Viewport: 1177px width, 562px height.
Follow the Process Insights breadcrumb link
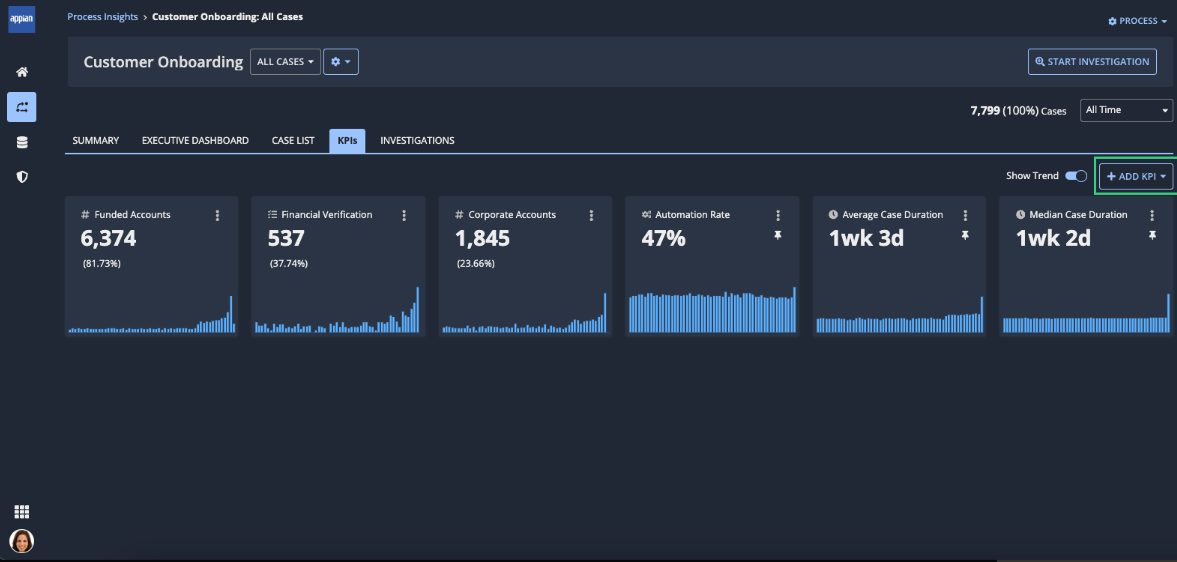[x=102, y=17]
